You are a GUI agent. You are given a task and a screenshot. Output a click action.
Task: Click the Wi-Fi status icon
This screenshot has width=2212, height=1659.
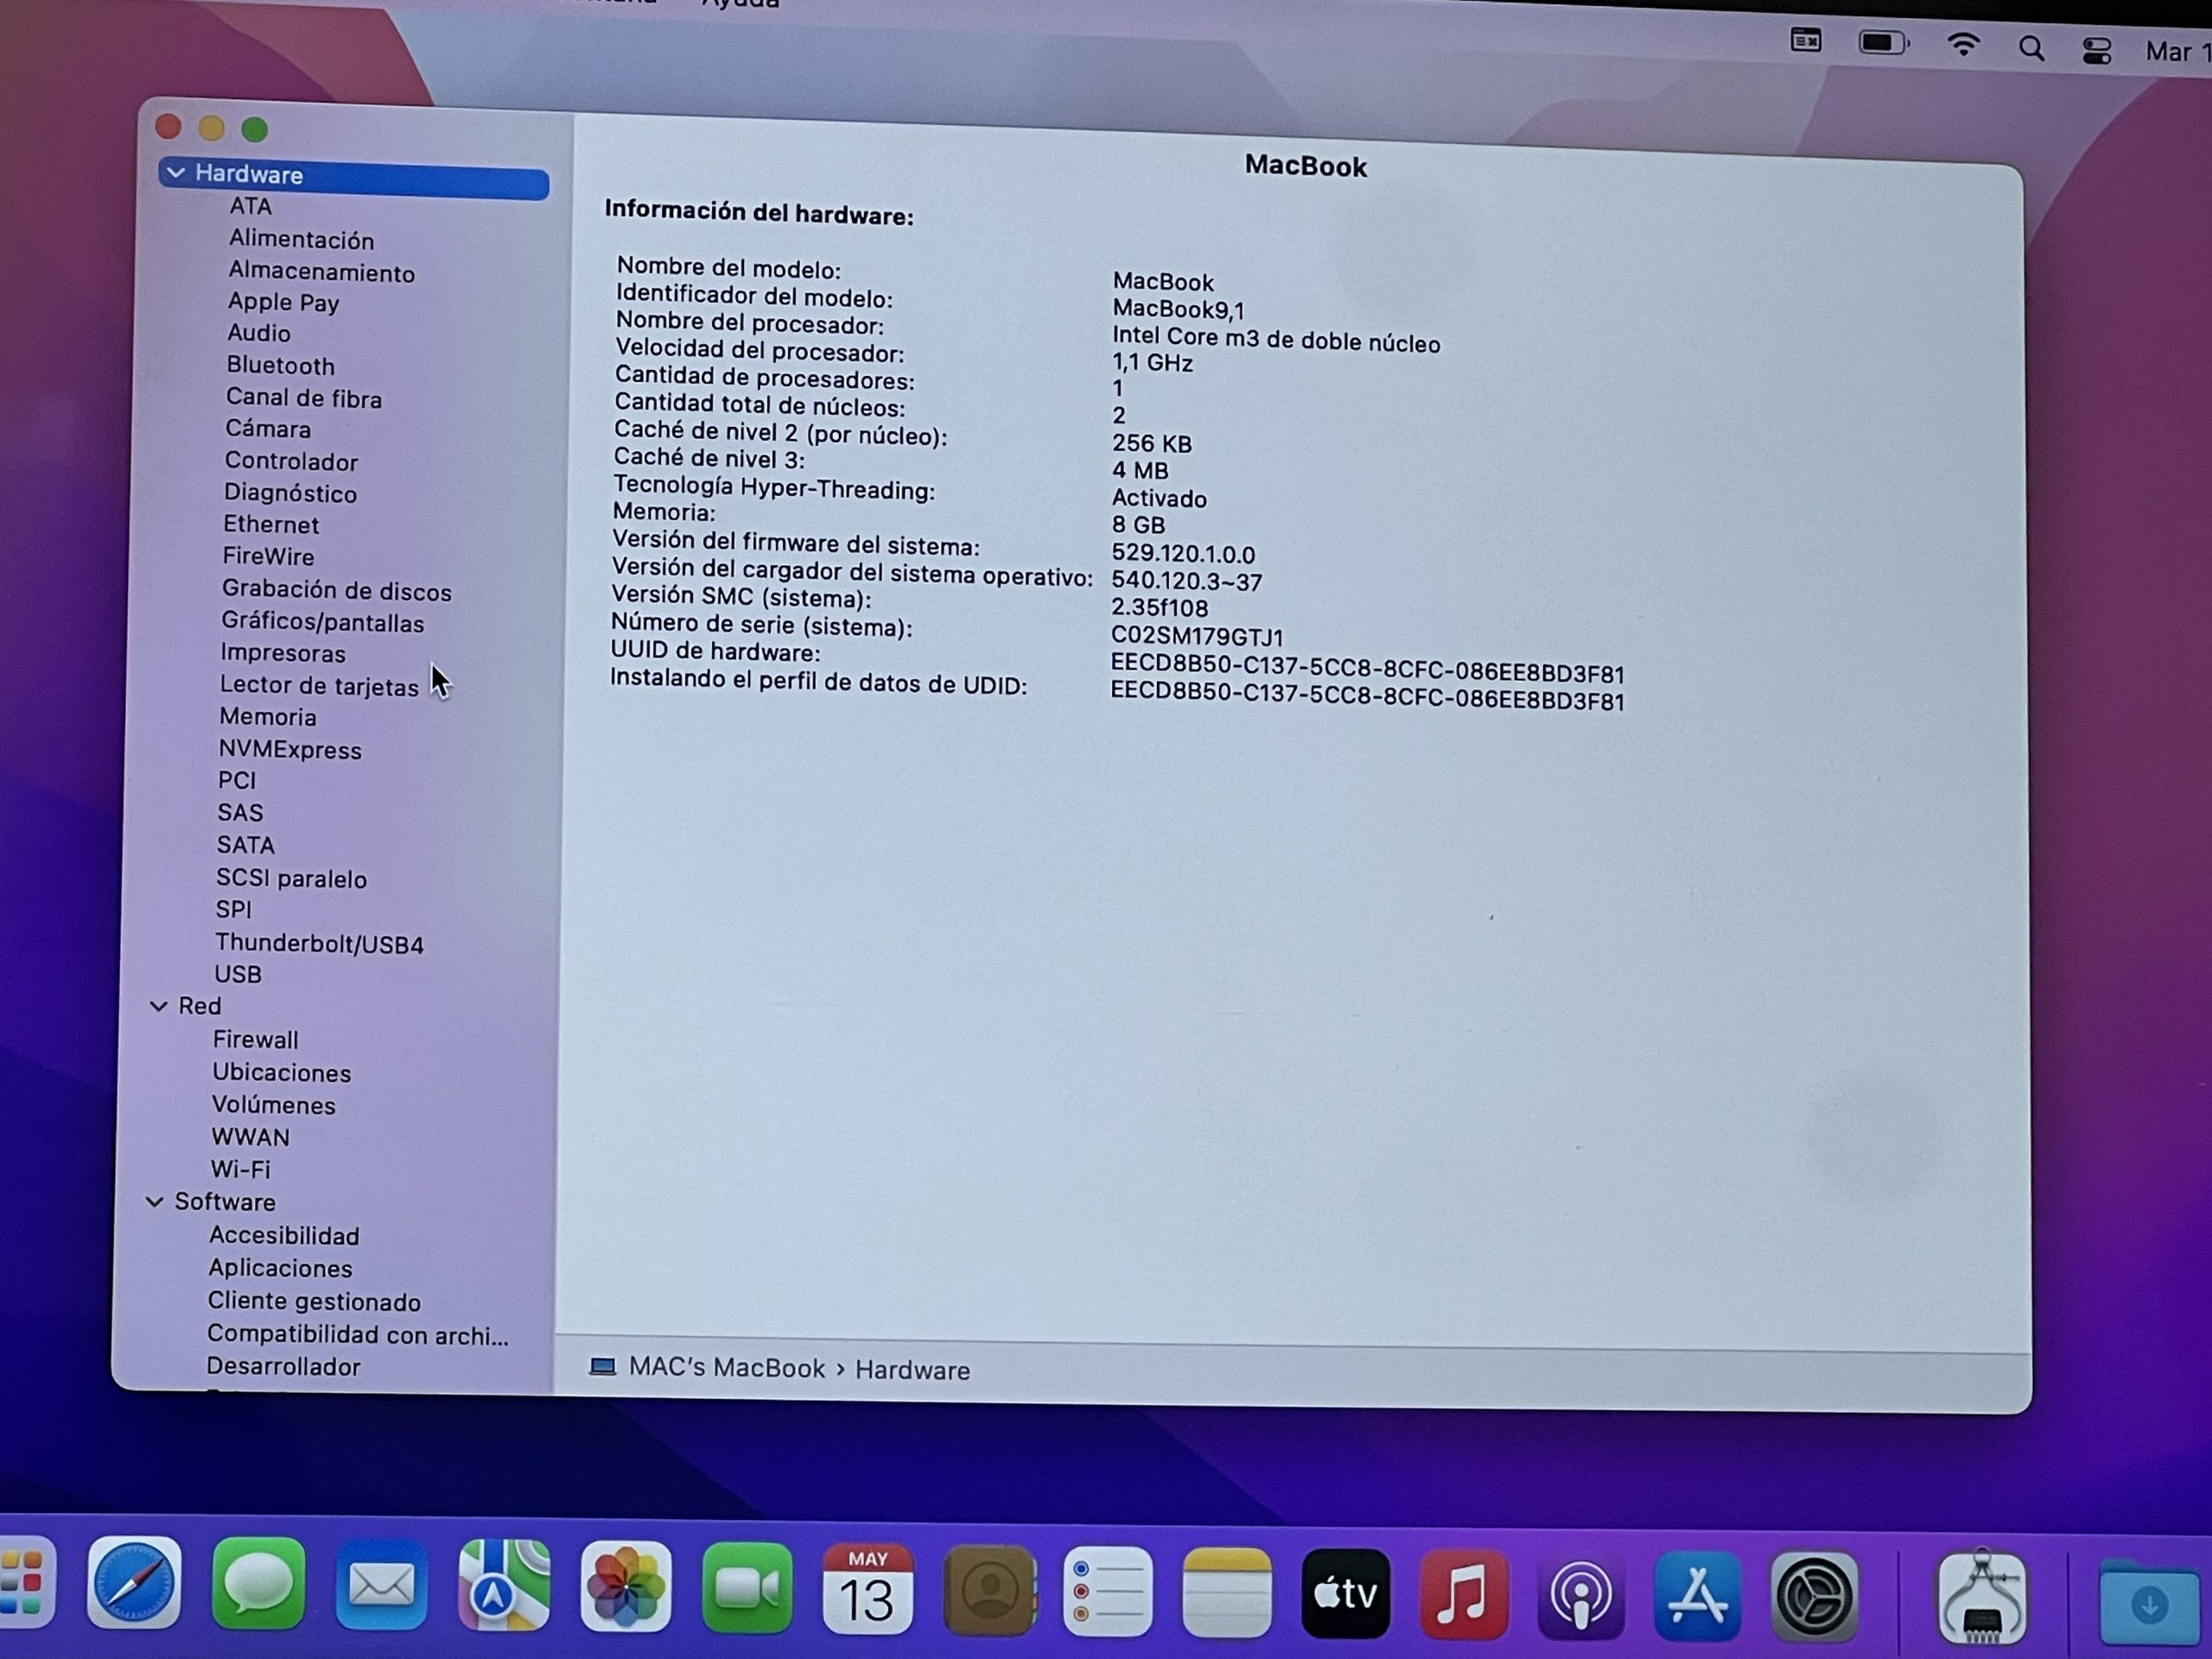tap(1963, 46)
